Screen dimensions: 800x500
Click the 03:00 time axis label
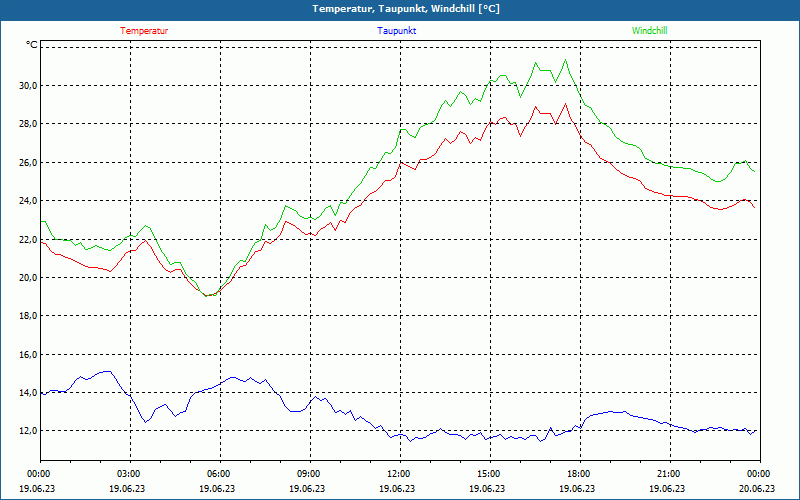pyautogui.click(x=130, y=474)
